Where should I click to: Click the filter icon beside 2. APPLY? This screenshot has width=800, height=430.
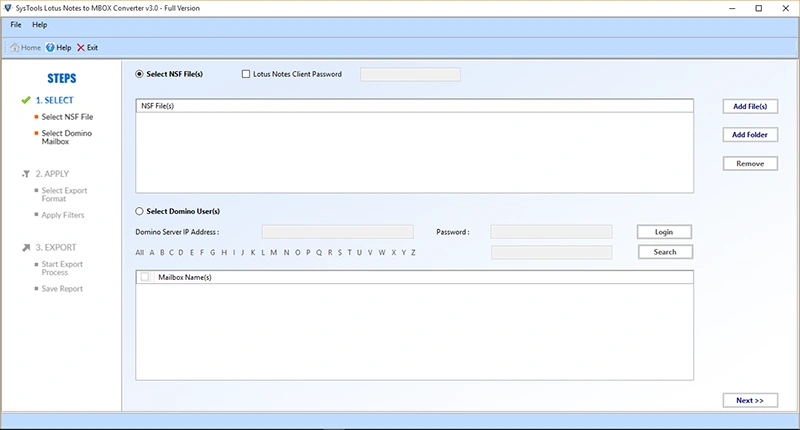[26, 174]
